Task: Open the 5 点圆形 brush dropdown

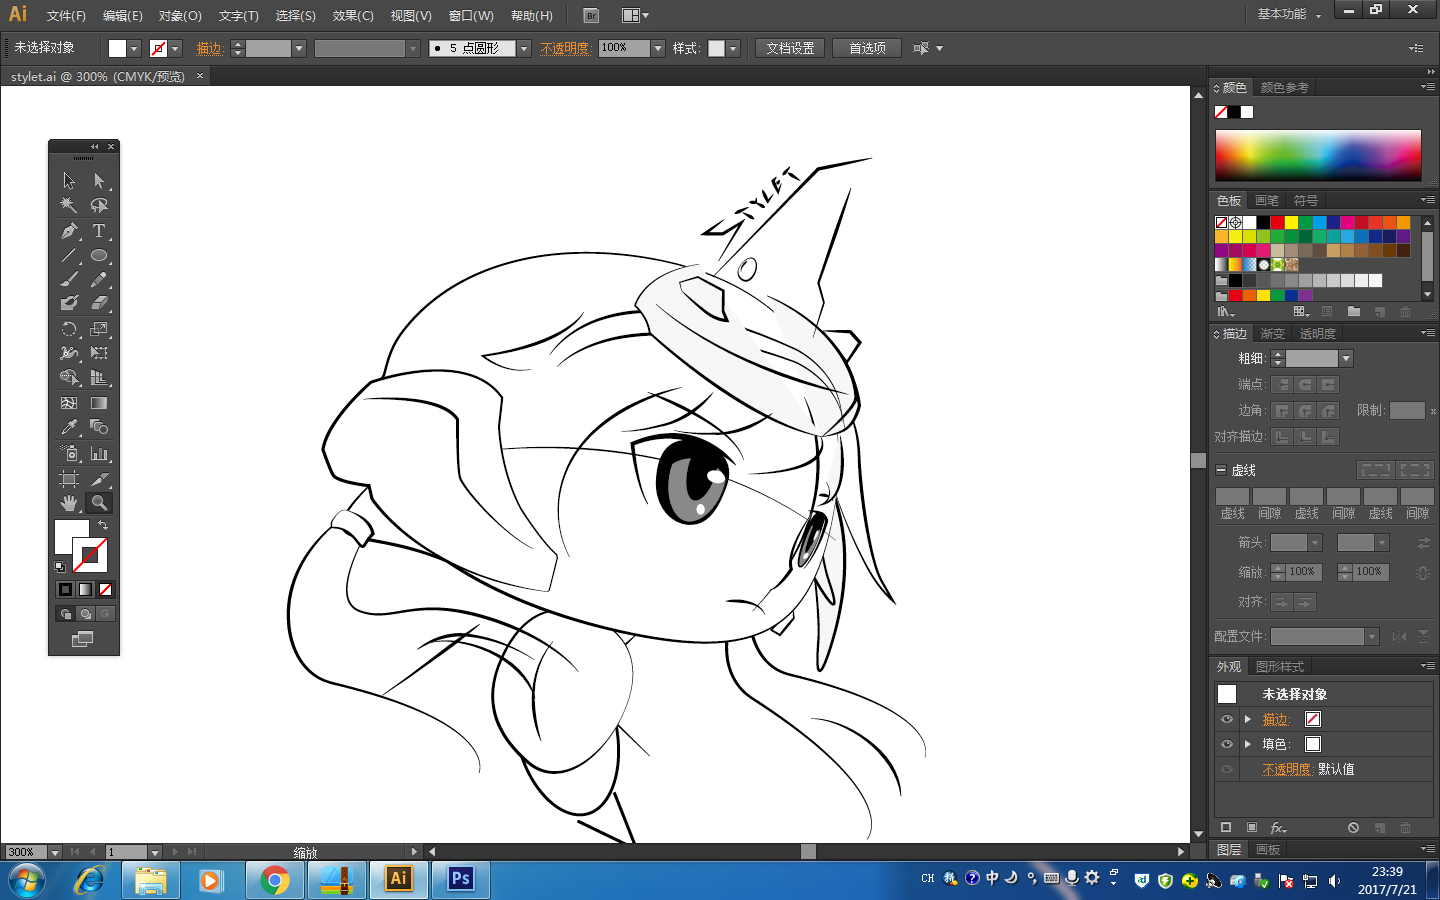Action: (523, 48)
